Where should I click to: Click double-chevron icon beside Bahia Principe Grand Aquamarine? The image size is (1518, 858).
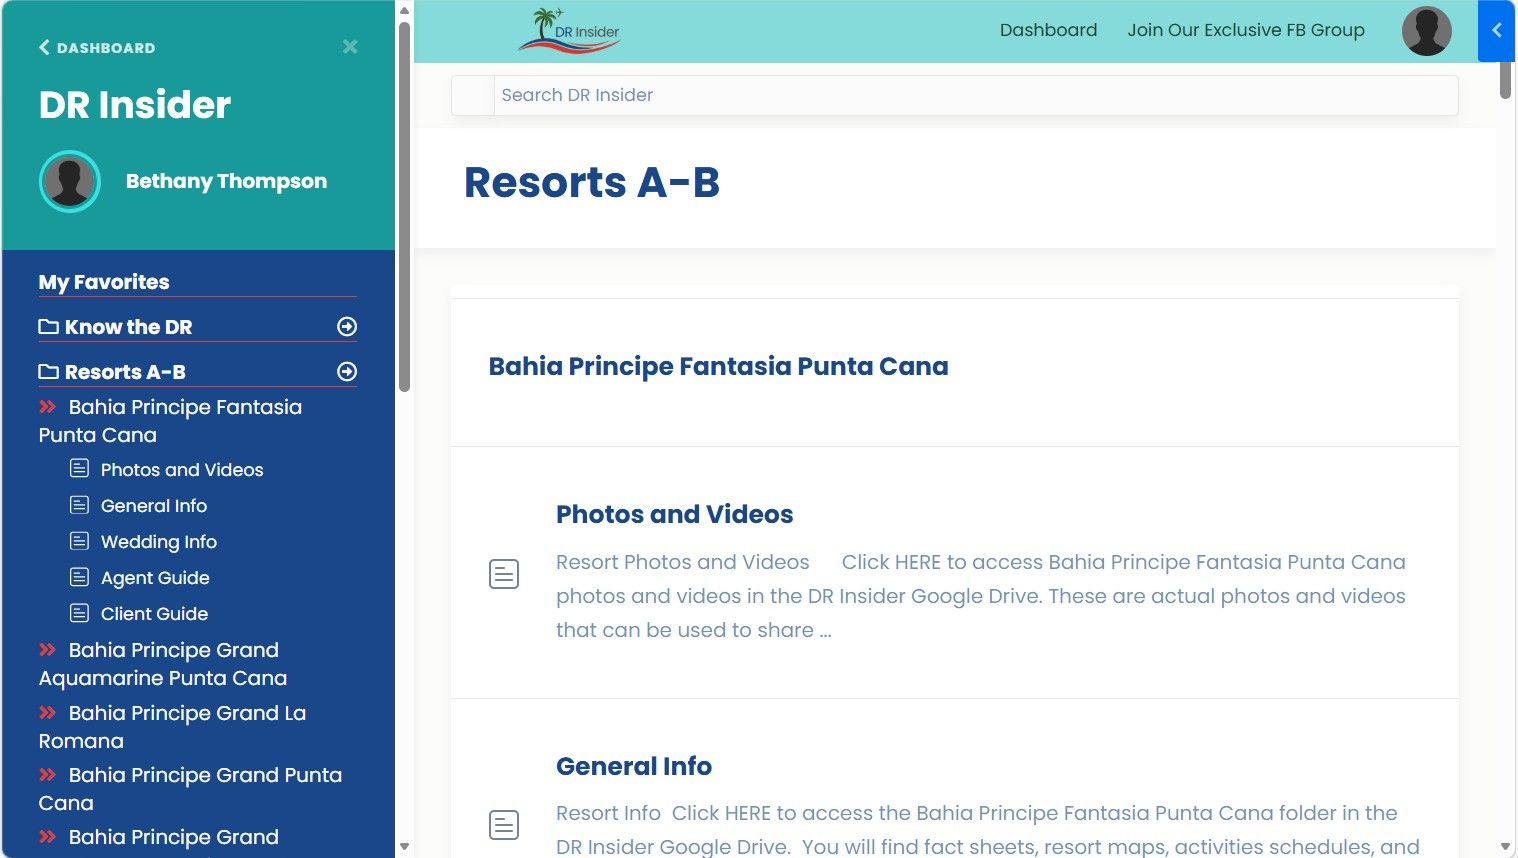pyautogui.click(x=48, y=649)
